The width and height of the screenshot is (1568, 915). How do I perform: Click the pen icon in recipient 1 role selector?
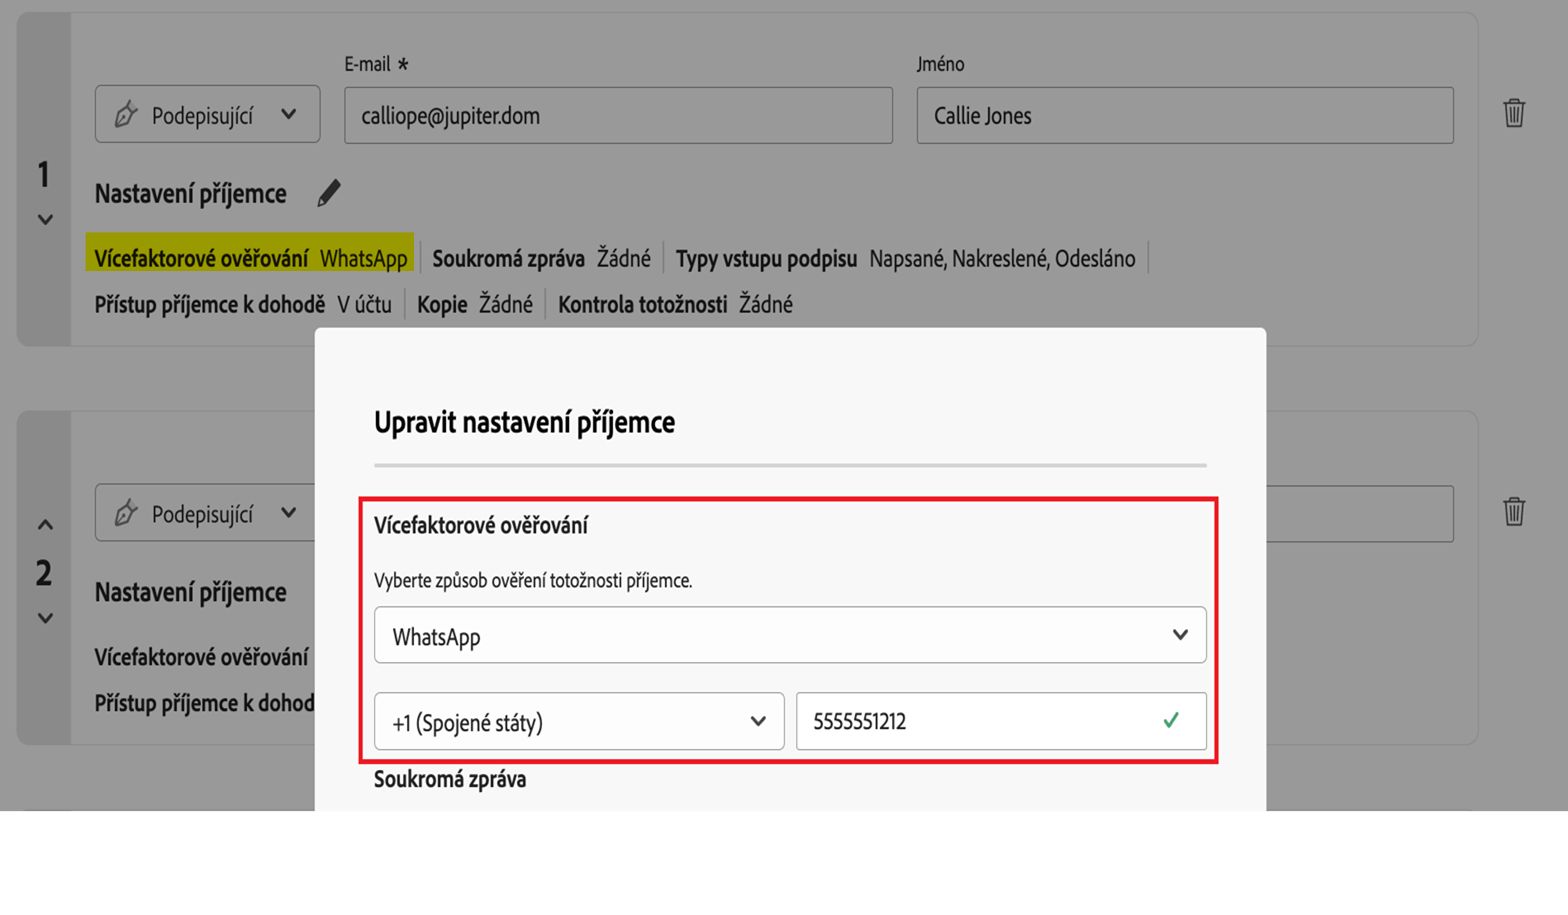[x=126, y=115]
